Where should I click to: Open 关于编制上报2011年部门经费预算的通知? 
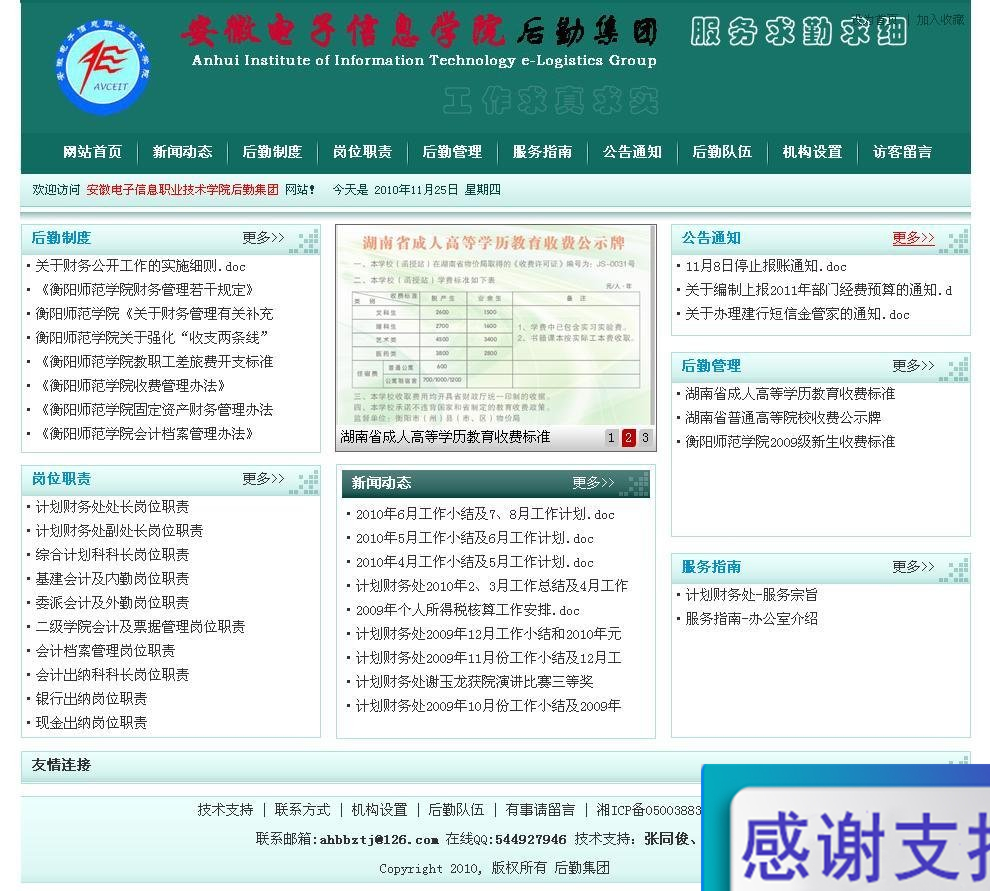click(x=819, y=290)
